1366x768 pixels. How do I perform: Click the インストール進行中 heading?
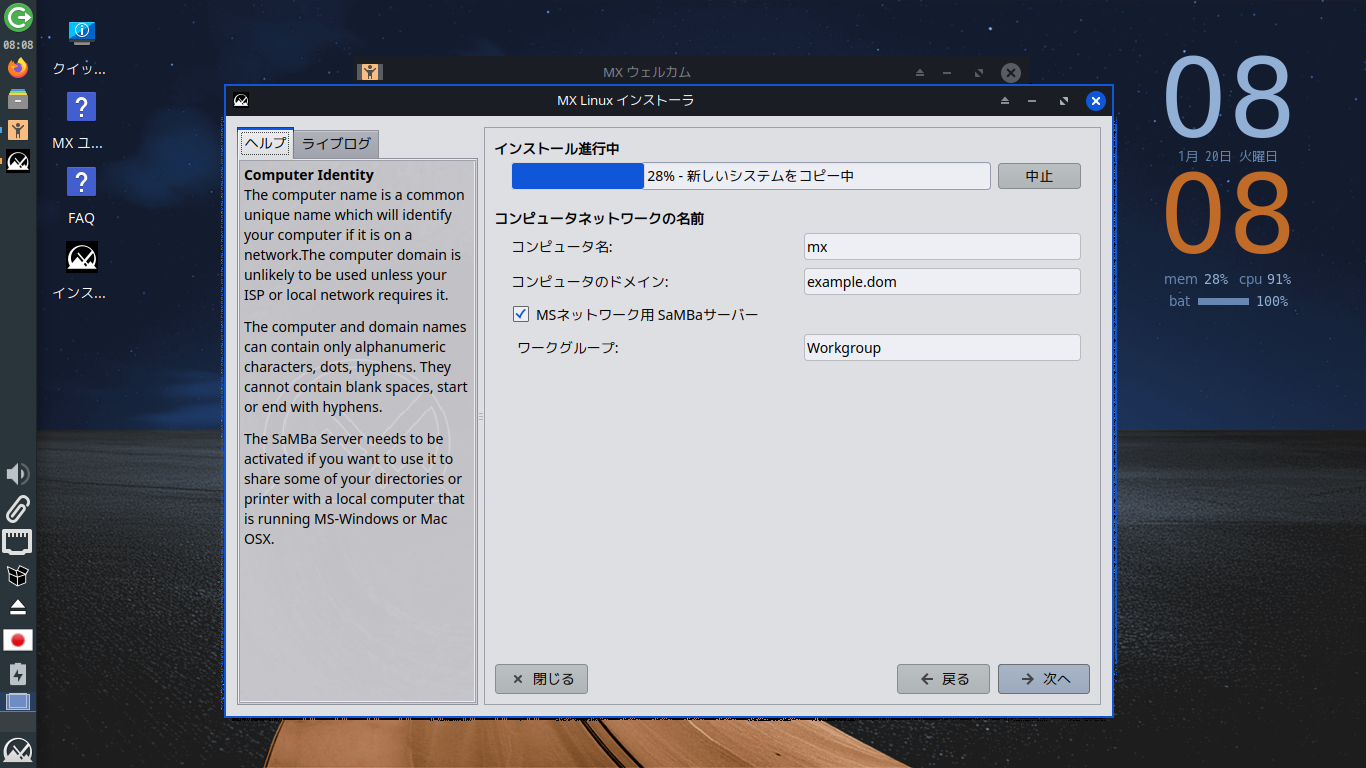(x=557, y=149)
